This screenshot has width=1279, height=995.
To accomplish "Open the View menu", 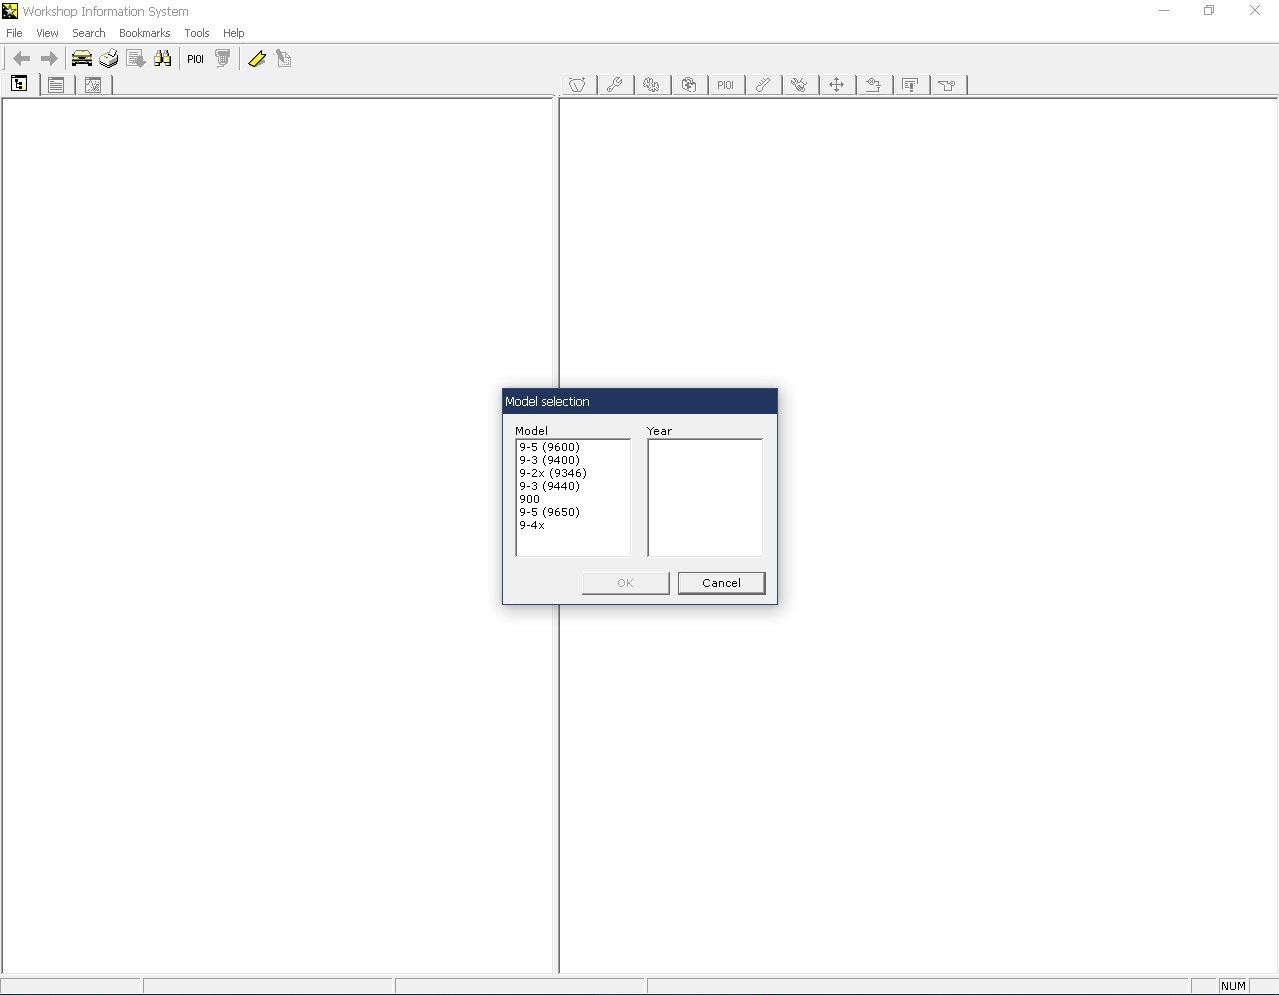I will click(x=47, y=33).
